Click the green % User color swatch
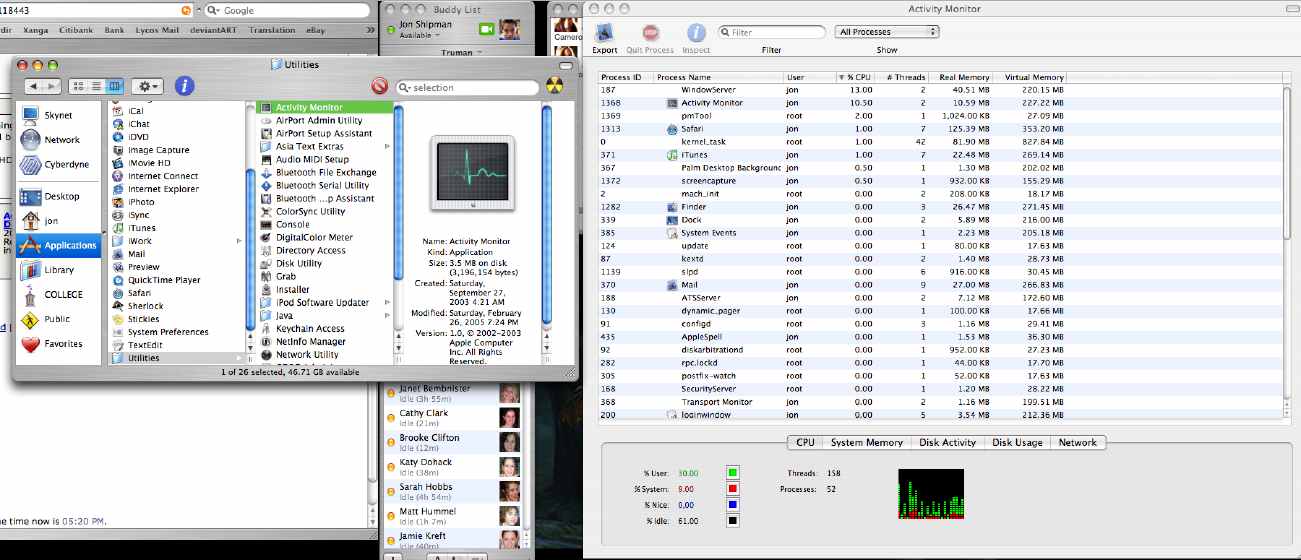 [733, 472]
